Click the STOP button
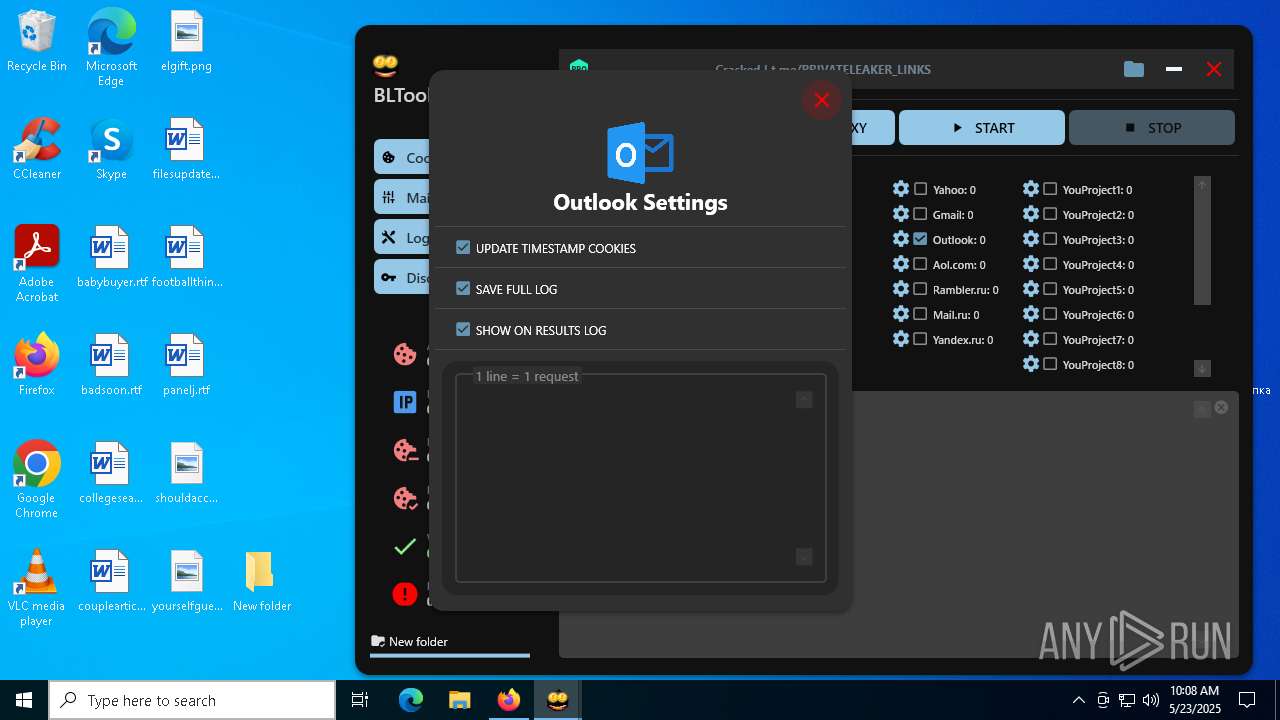 (x=1152, y=128)
